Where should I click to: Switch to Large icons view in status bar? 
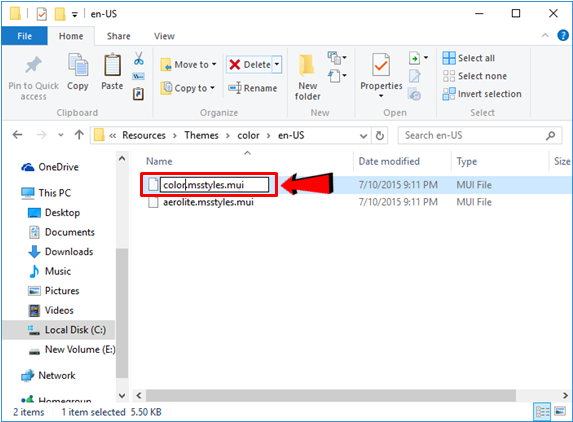click(560, 412)
